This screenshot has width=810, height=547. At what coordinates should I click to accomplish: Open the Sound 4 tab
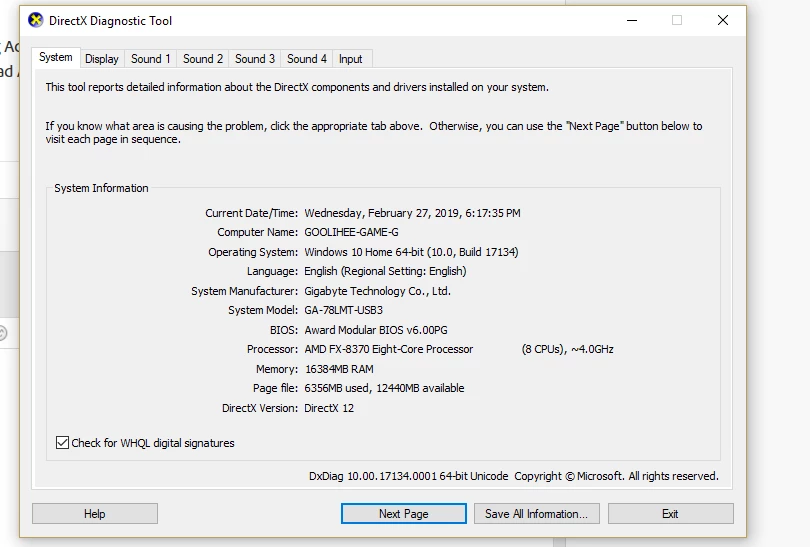(x=307, y=59)
